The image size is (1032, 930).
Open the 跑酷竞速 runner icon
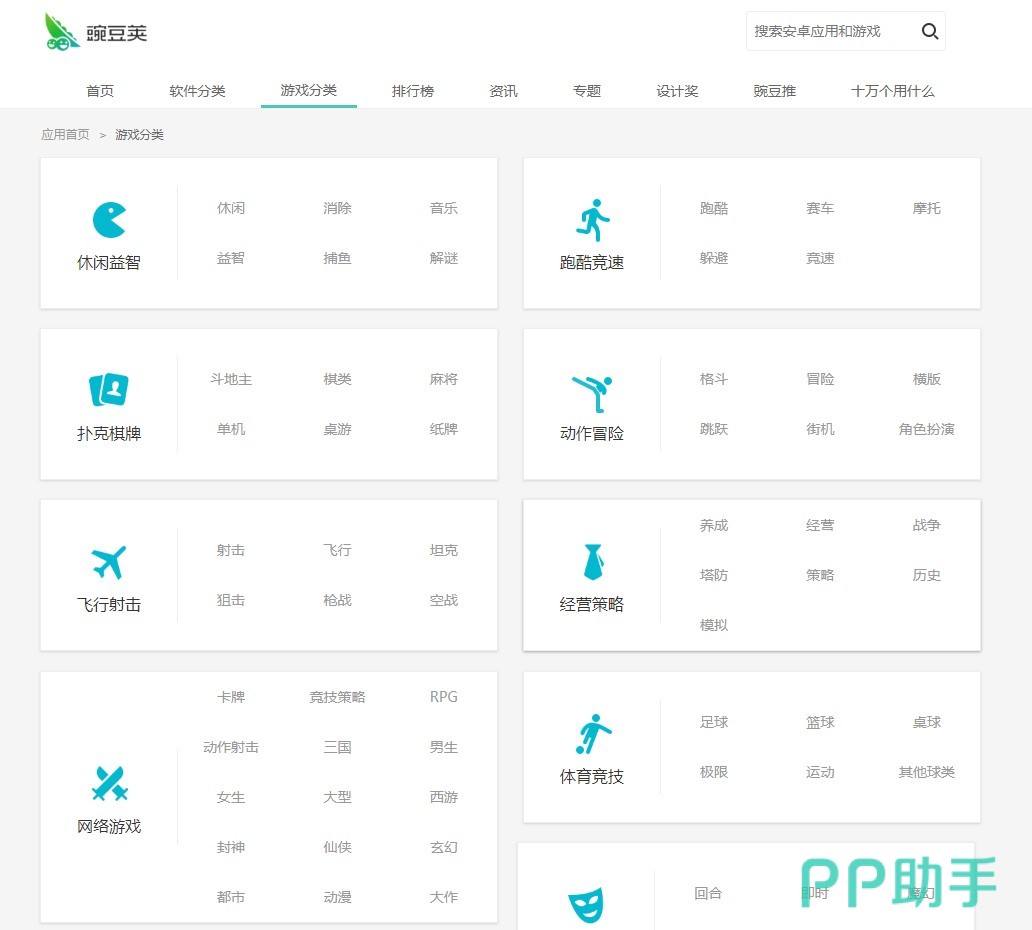pyautogui.click(x=592, y=220)
